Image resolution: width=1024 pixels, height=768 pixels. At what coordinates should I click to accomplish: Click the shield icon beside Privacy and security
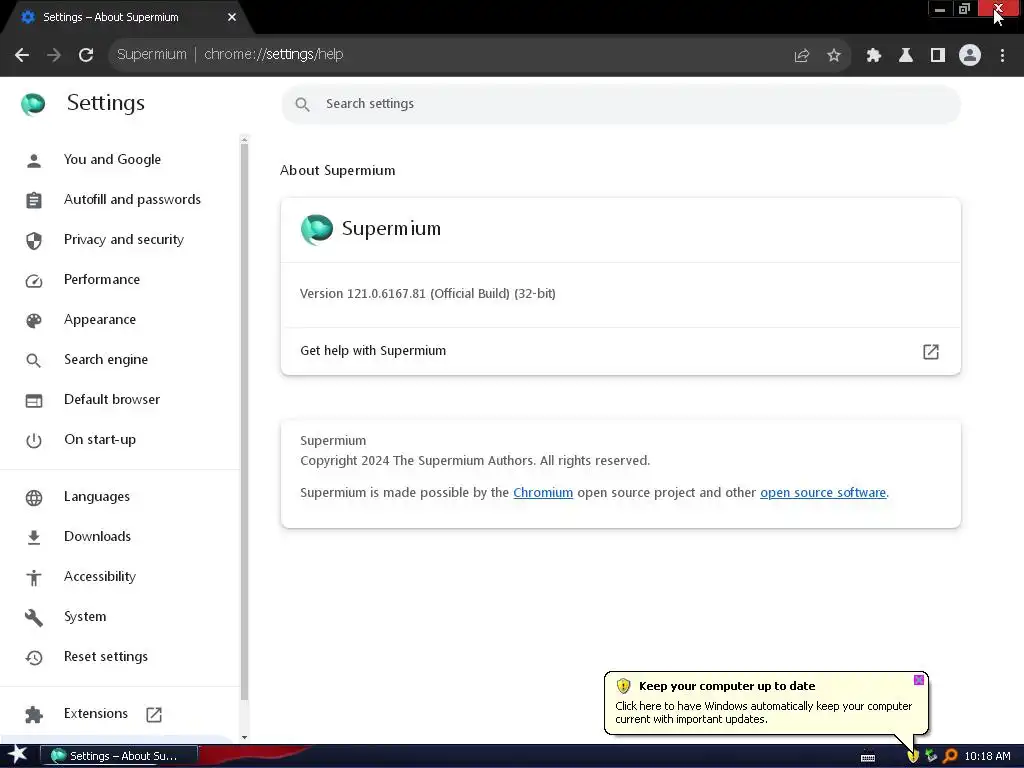coord(34,241)
